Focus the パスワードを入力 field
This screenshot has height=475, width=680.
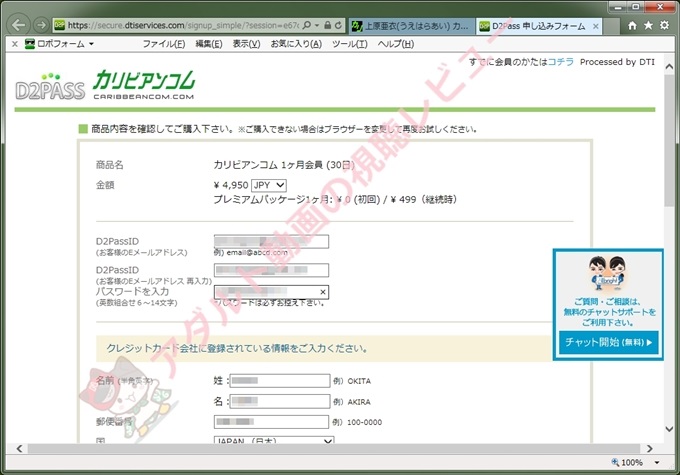click(x=271, y=292)
